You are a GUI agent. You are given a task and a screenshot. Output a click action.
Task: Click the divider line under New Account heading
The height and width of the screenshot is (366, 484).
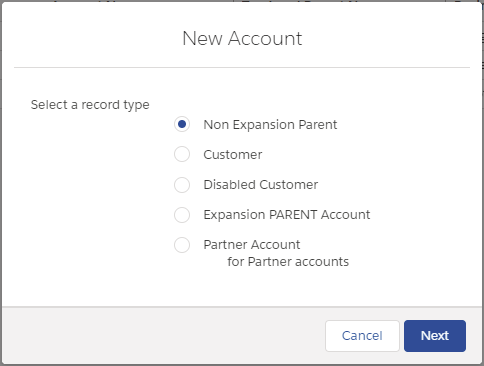[x=242, y=67]
